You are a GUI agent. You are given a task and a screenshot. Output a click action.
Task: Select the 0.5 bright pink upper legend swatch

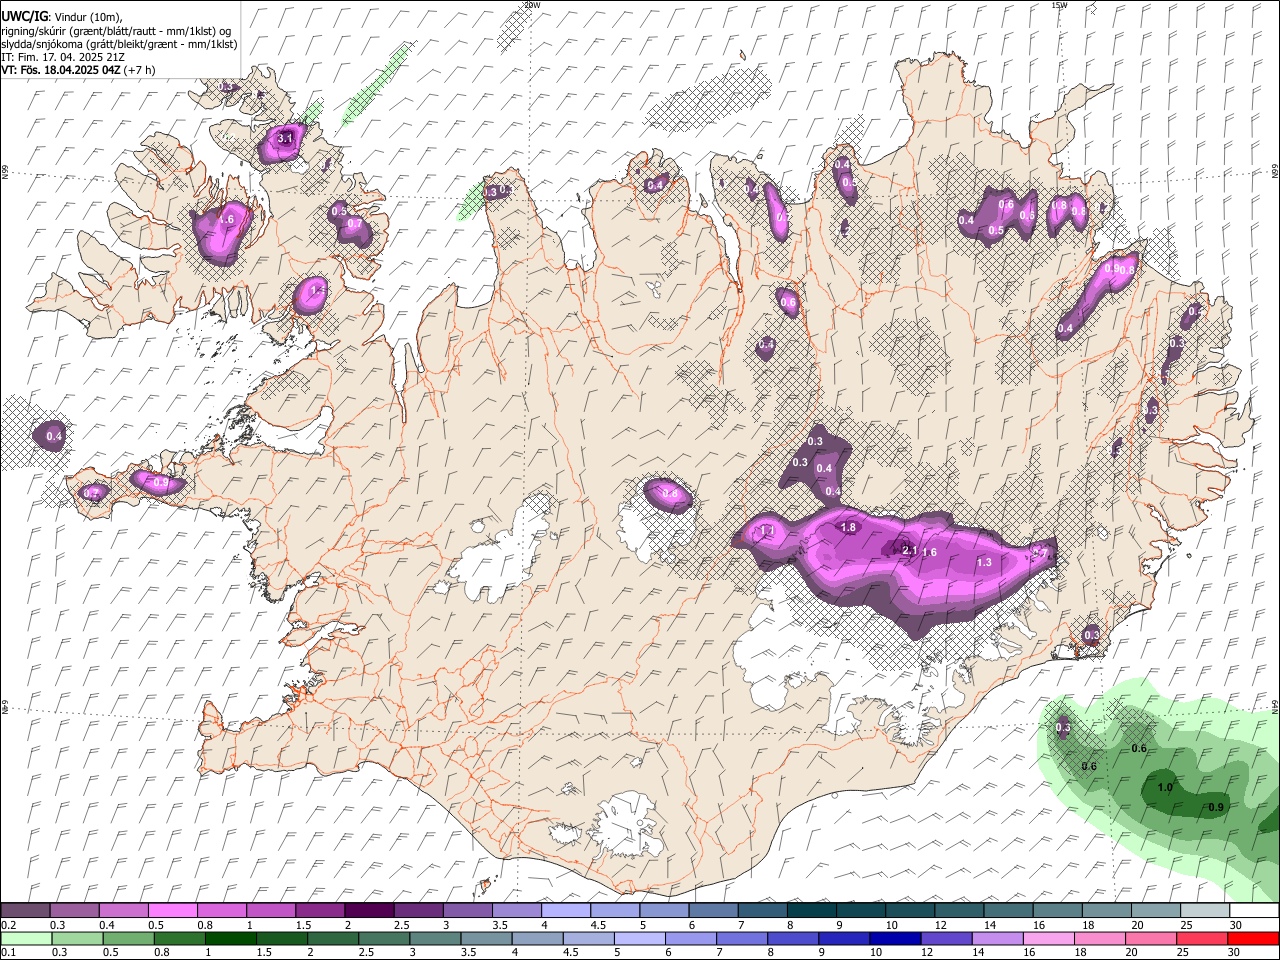click(172, 911)
